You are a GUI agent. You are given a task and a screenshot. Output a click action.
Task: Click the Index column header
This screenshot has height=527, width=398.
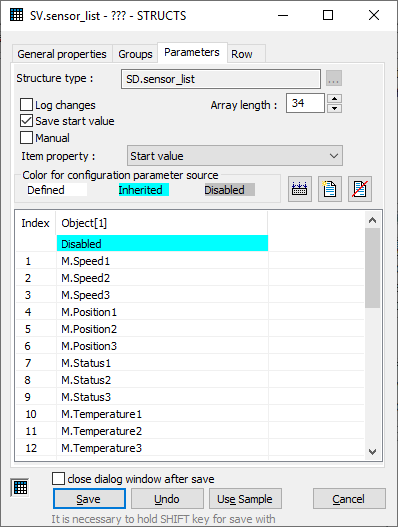36,223
